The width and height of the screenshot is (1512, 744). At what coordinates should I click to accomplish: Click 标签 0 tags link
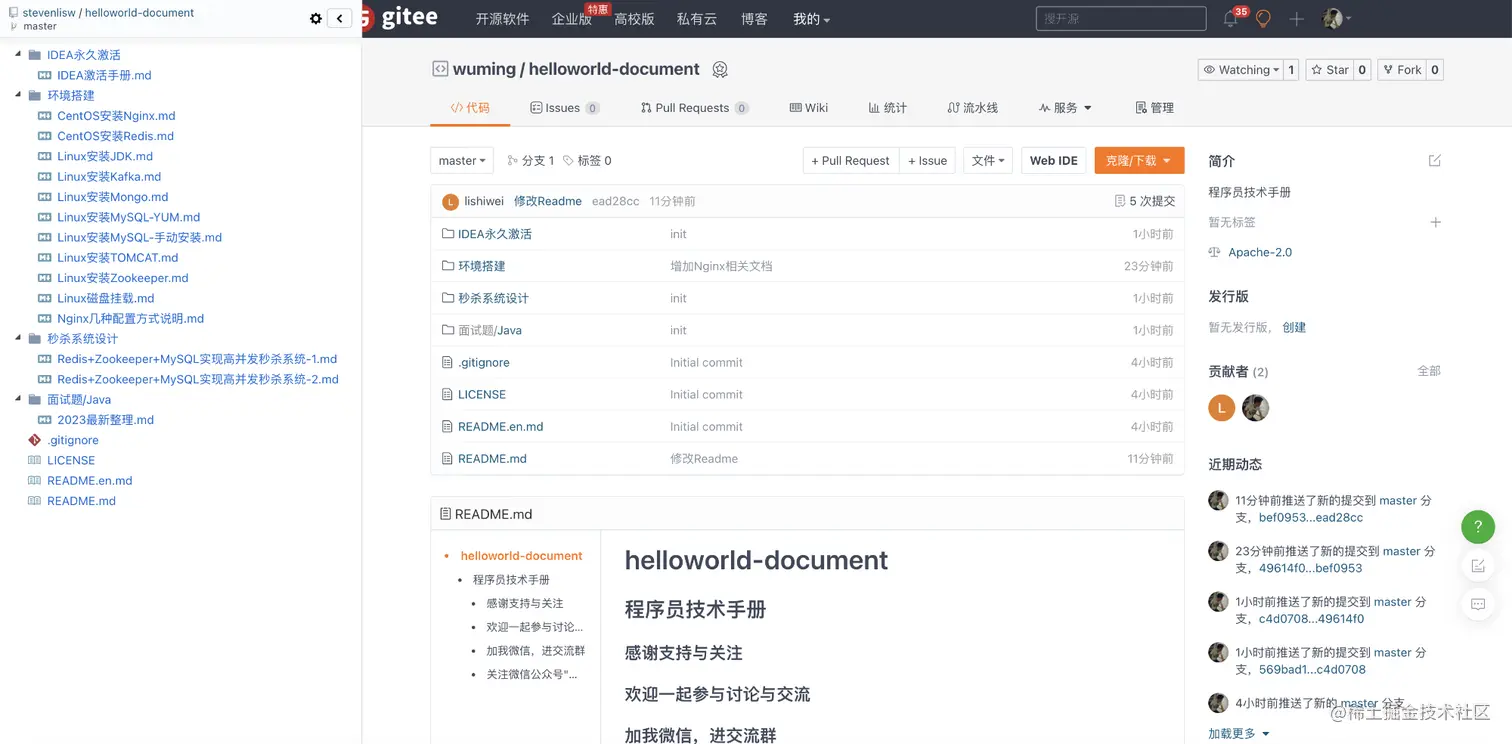pyautogui.click(x=587, y=160)
